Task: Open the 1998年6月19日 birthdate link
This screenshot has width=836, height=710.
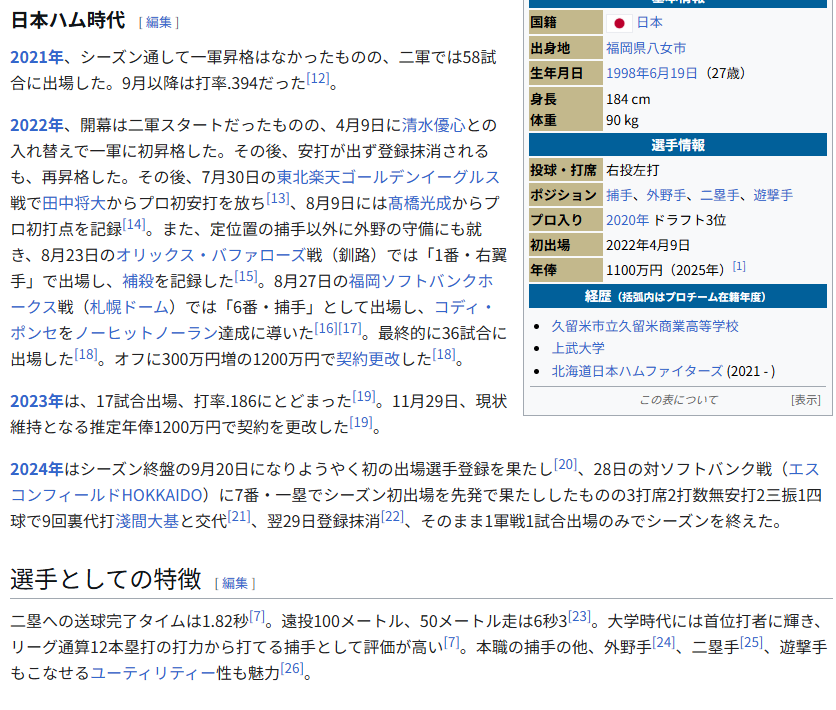Action: [x=652, y=73]
